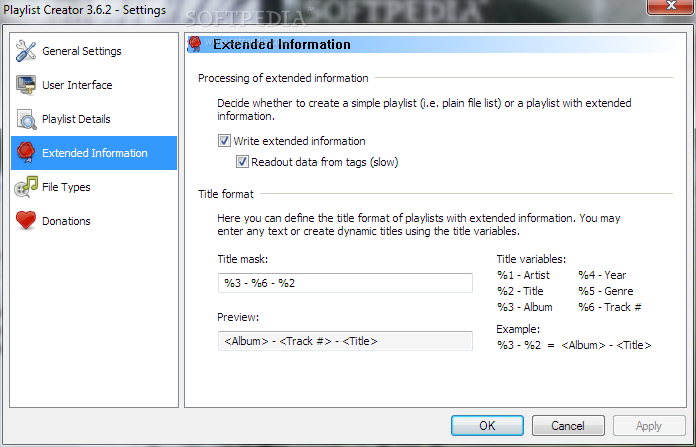Image resolution: width=696 pixels, height=447 pixels.
Task: Click the example text '%3 - %2 = <Album> - <Title>'
Action: [x=574, y=345]
